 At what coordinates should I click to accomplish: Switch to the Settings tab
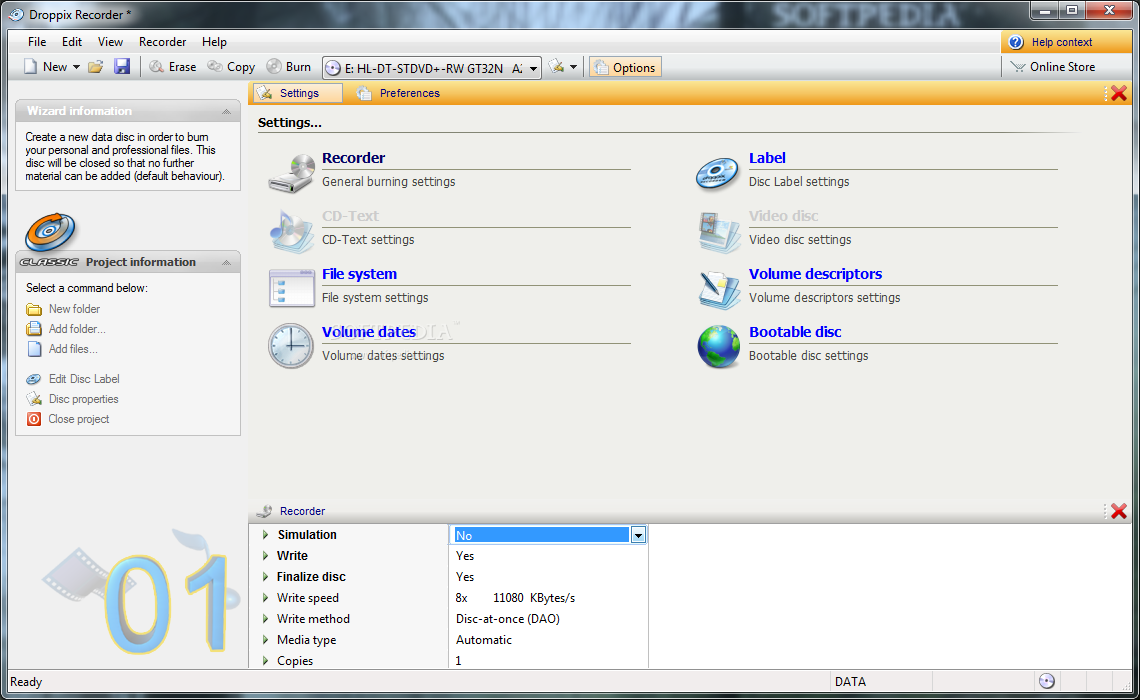click(297, 93)
